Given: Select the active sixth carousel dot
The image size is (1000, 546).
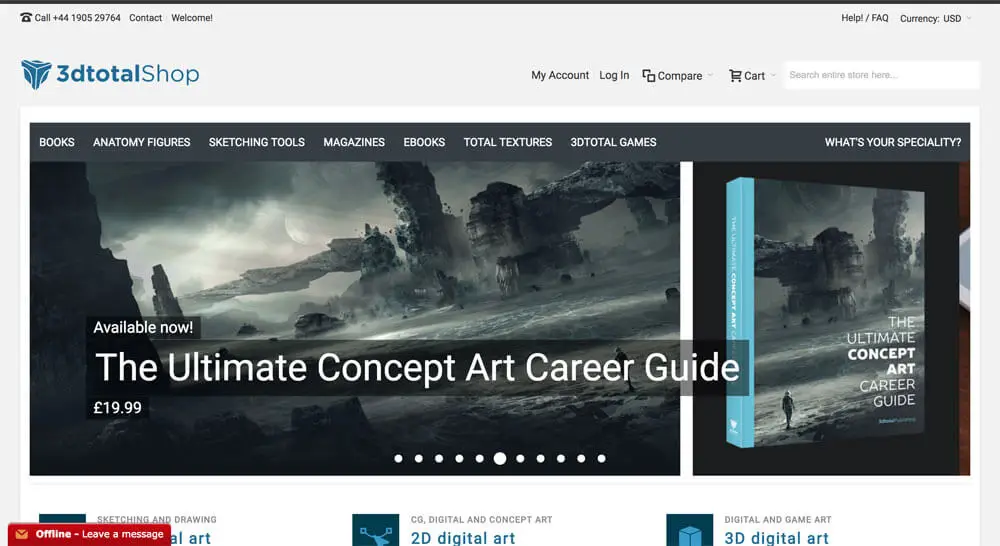Looking at the screenshot, I should (500, 459).
